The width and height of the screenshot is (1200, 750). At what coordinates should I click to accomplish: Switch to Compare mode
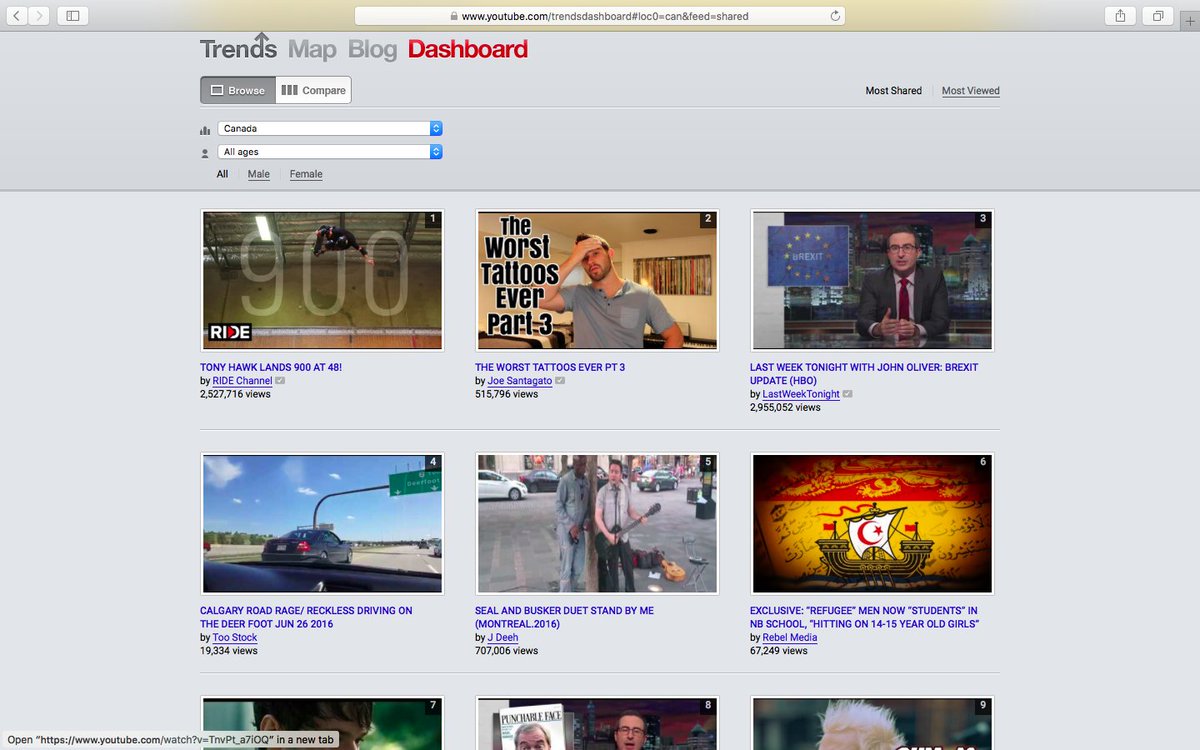313,90
